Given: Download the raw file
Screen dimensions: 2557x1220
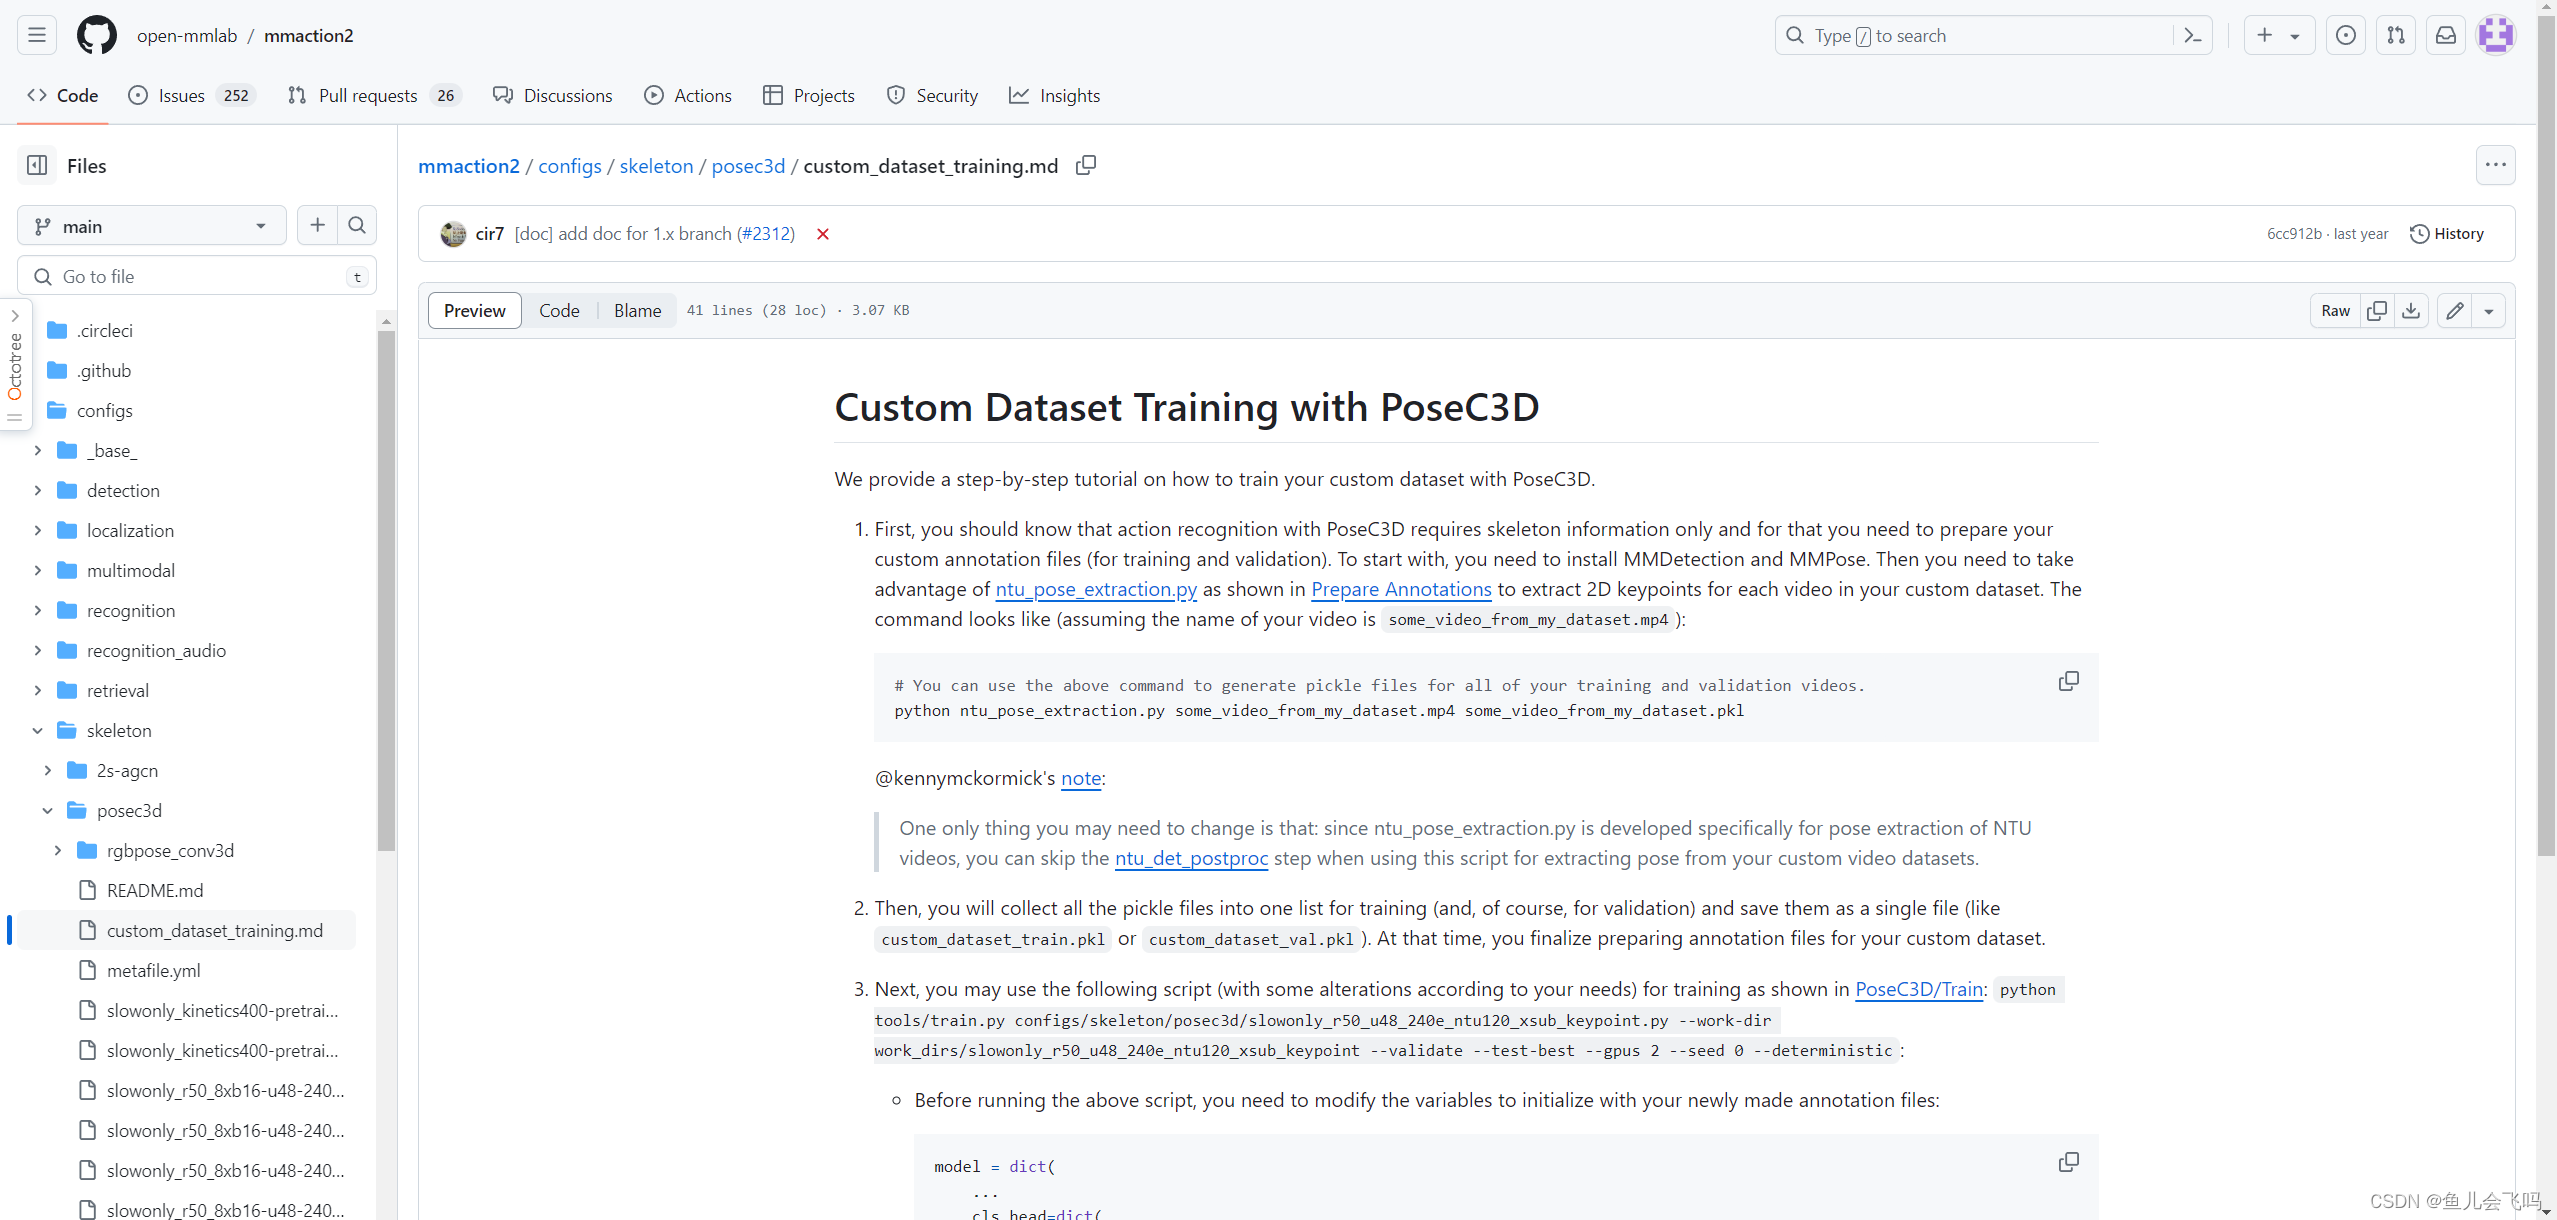Looking at the screenshot, I should 2411,311.
